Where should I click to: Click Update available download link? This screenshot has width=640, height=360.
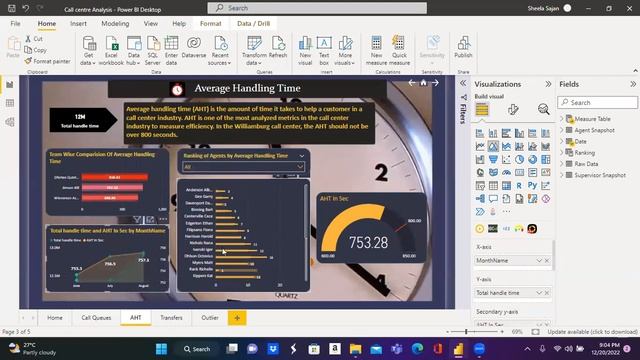coord(592,332)
